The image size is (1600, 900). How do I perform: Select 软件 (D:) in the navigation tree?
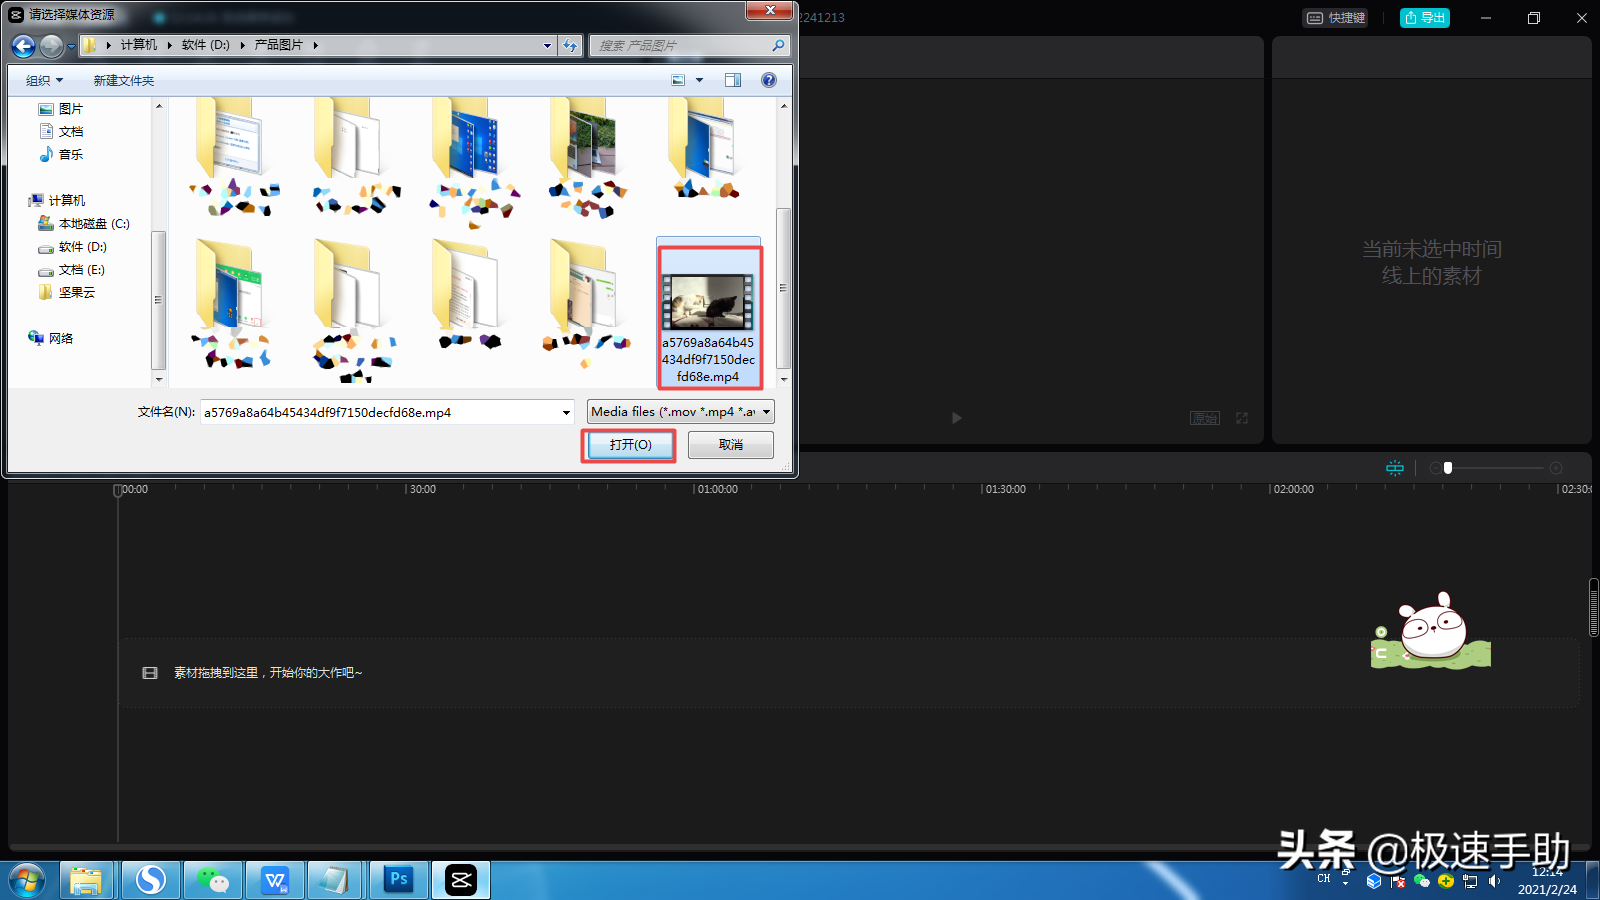[83, 247]
